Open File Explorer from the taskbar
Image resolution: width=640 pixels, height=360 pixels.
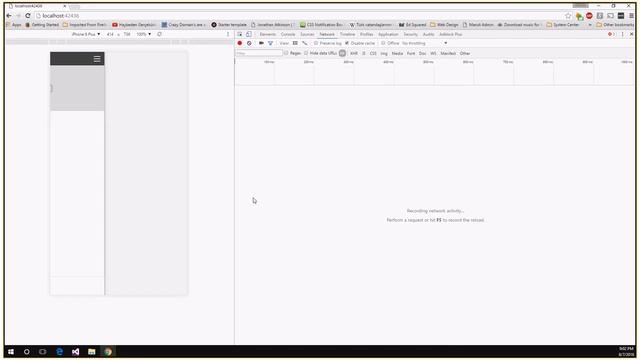pos(92,352)
